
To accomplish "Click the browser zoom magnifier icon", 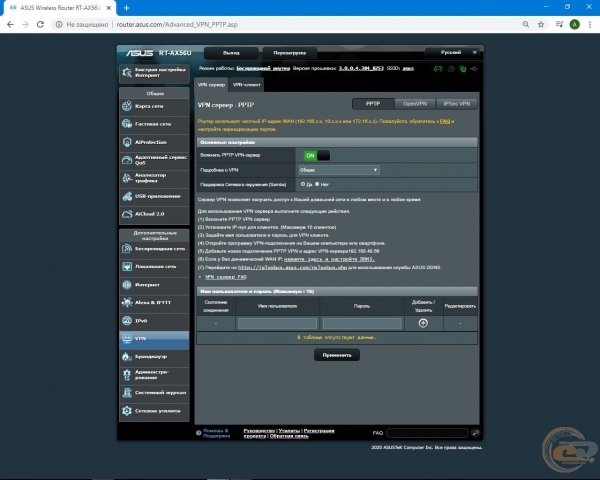I will [x=526, y=24].
